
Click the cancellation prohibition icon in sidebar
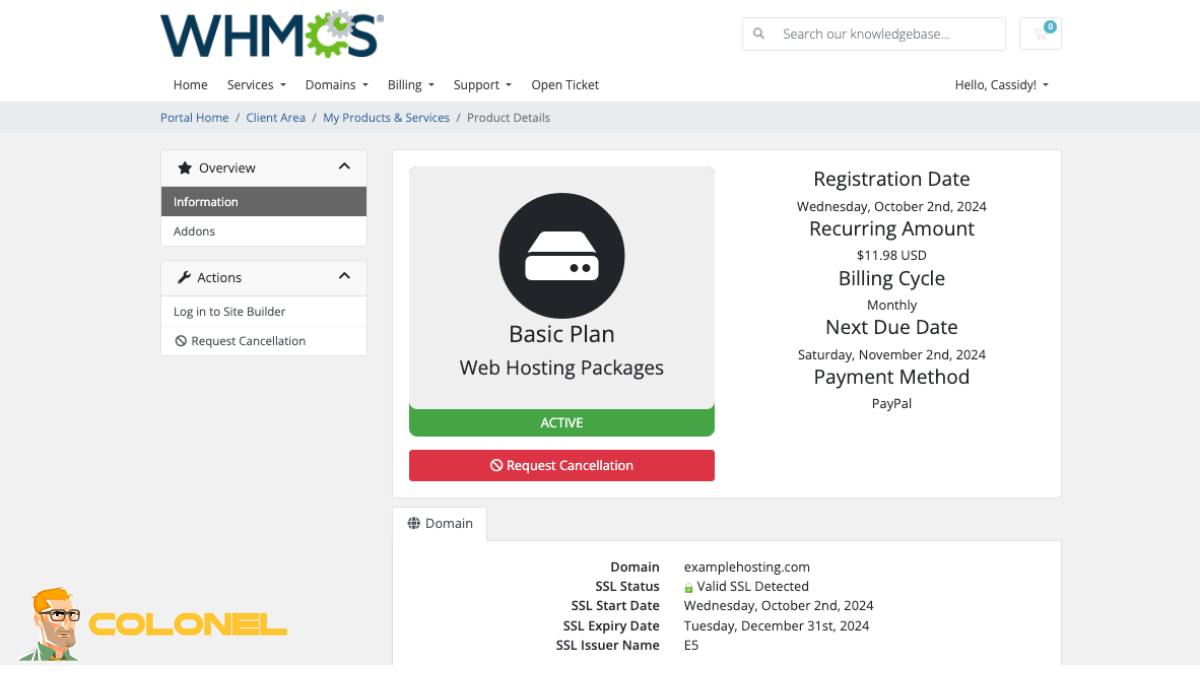(x=181, y=341)
